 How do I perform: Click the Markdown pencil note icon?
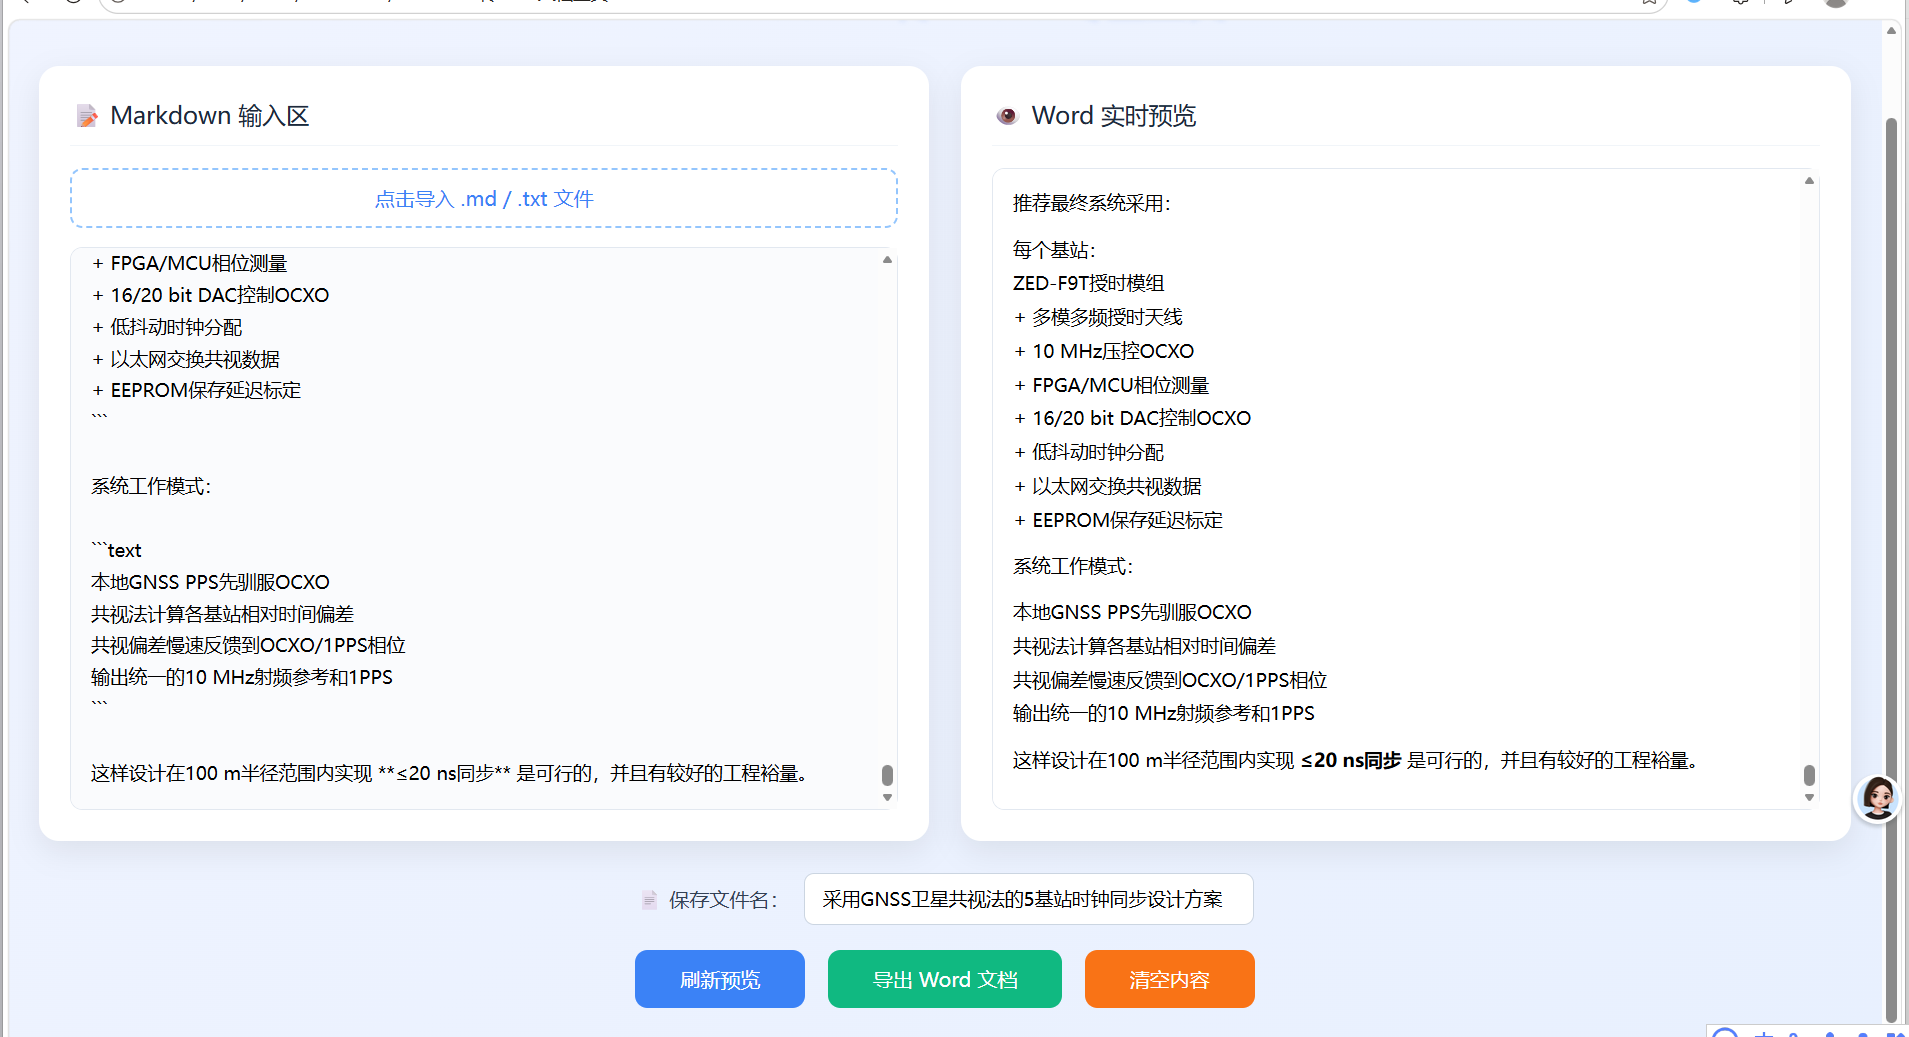coord(87,116)
